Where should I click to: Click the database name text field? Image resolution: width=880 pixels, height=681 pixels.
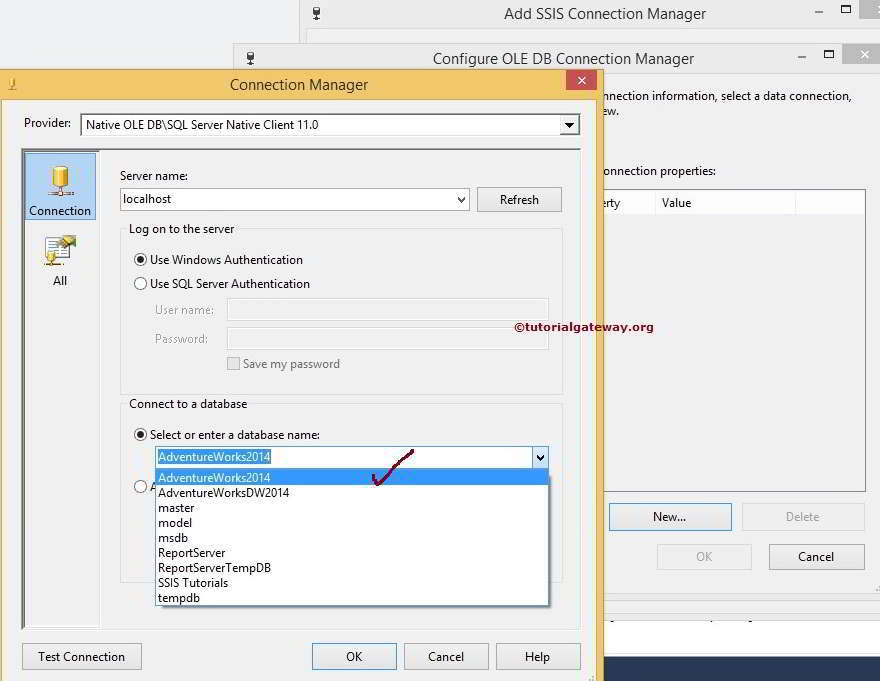(344, 457)
